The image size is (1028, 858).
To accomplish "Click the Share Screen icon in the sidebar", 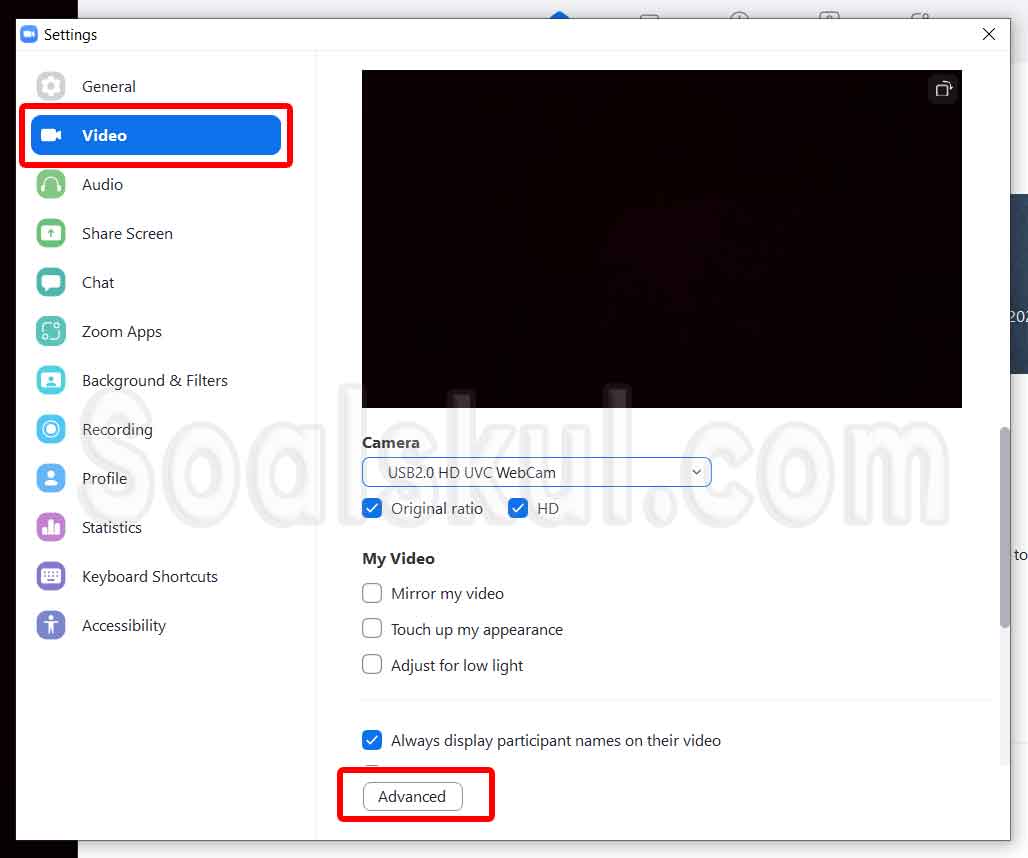I will click(50, 233).
